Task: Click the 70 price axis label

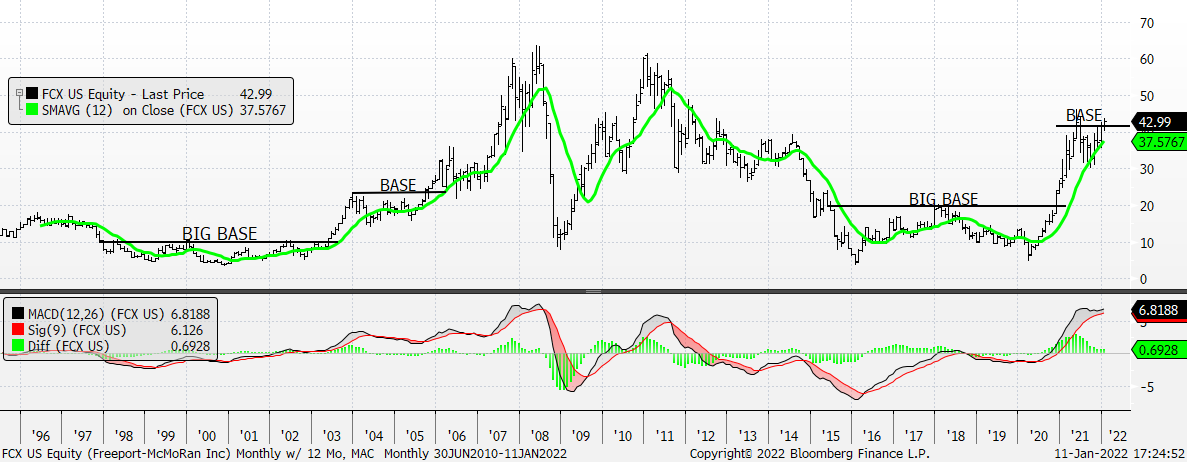Action: click(x=1147, y=23)
